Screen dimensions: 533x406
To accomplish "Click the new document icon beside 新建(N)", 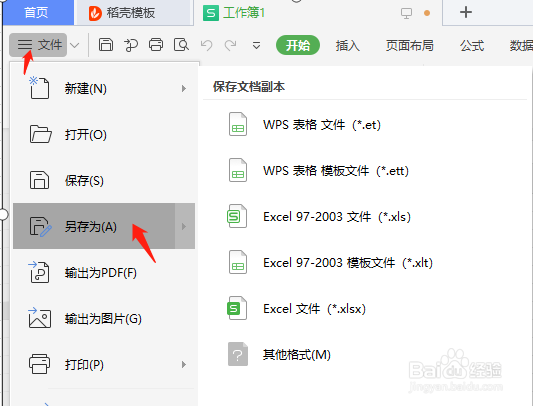I will 39,88.
